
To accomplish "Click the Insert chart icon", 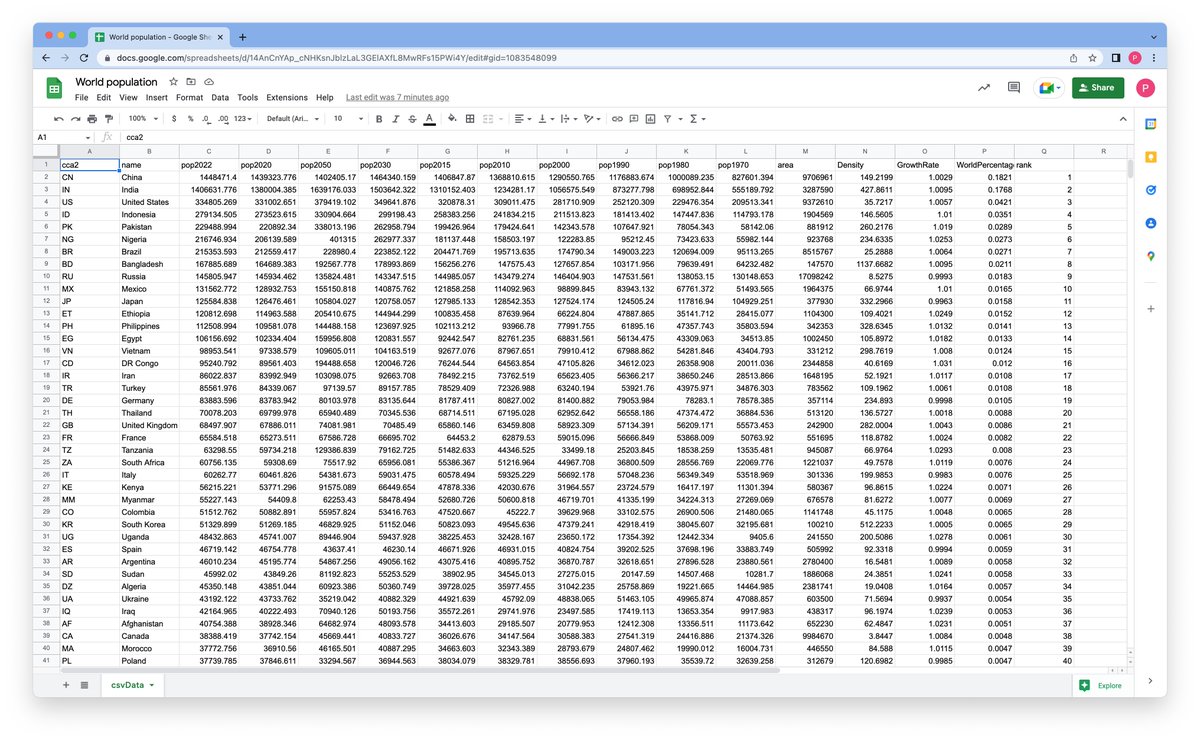I will pyautogui.click(x=650, y=118).
